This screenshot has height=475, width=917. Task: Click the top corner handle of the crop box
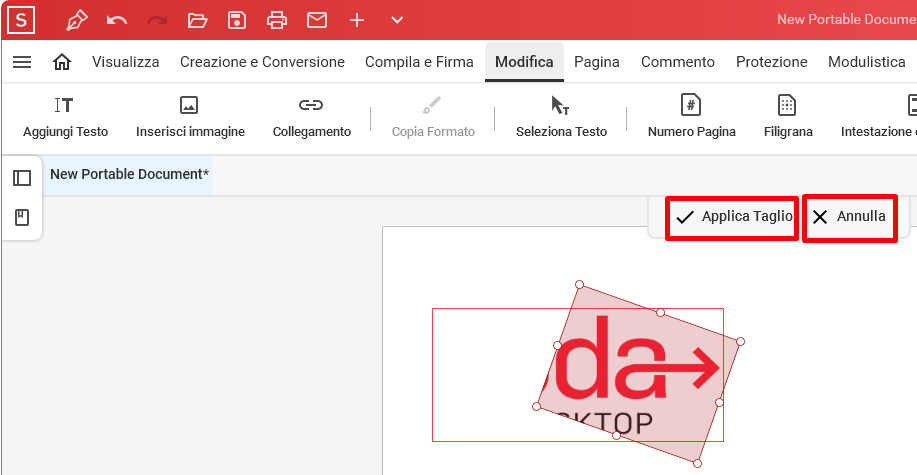[580, 285]
